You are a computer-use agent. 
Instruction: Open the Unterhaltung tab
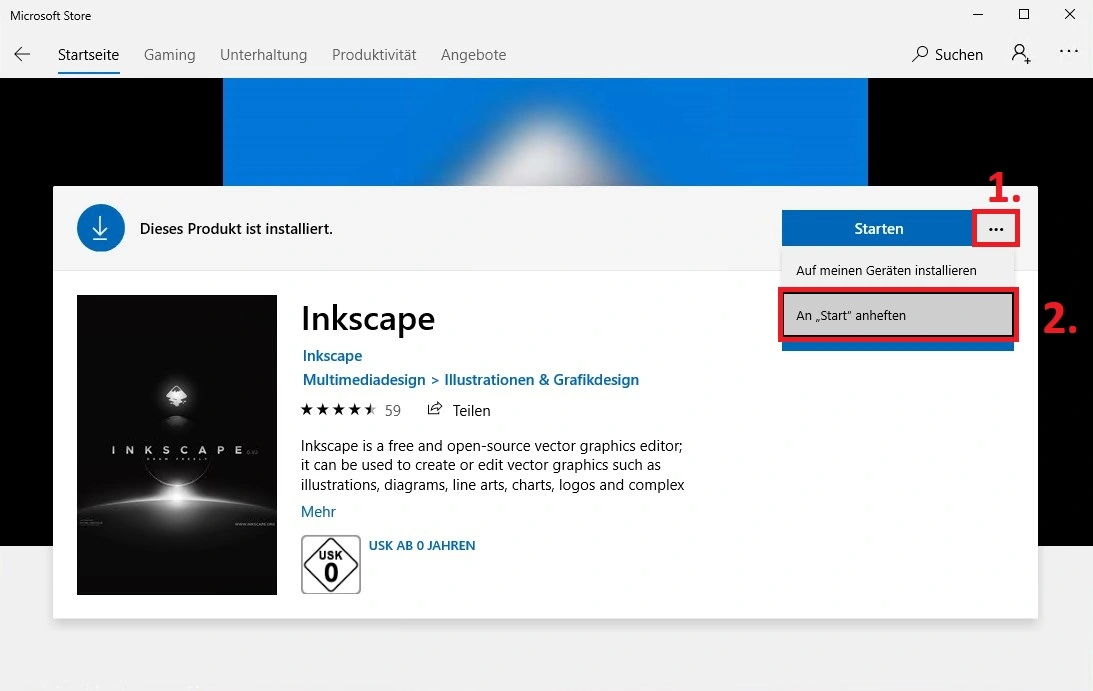pyautogui.click(x=263, y=55)
